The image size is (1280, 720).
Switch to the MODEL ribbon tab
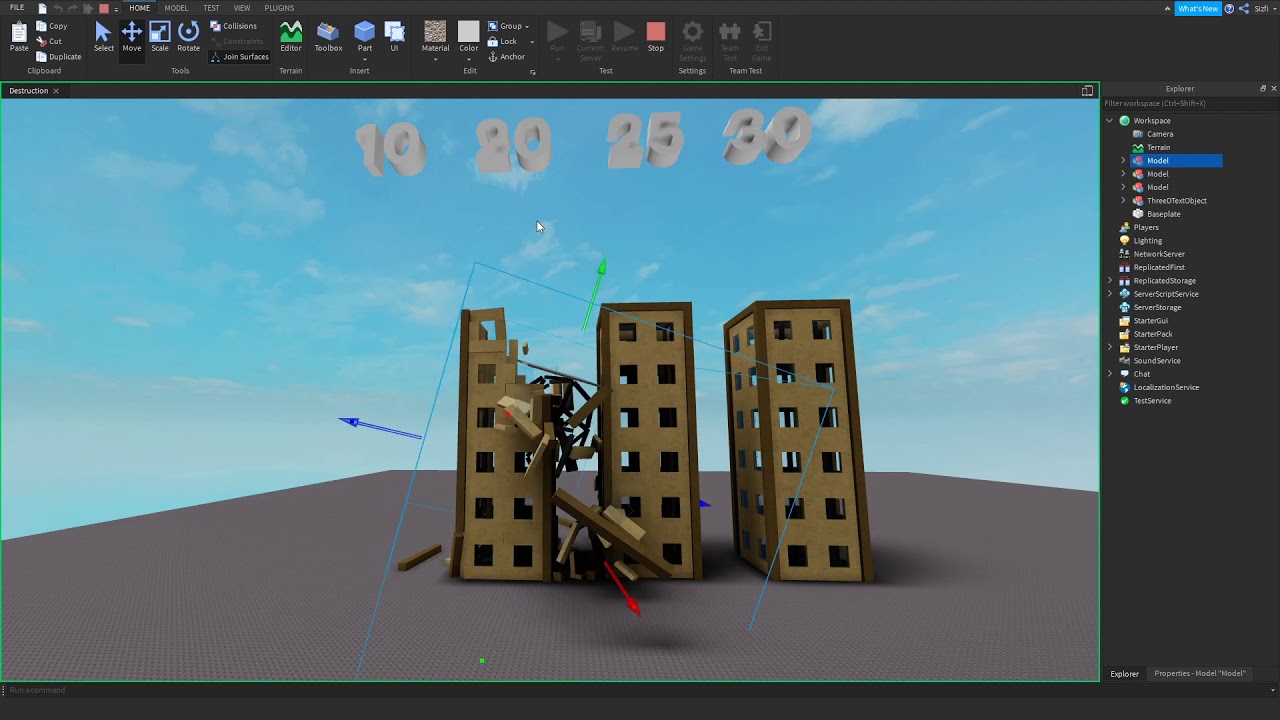pyautogui.click(x=176, y=8)
